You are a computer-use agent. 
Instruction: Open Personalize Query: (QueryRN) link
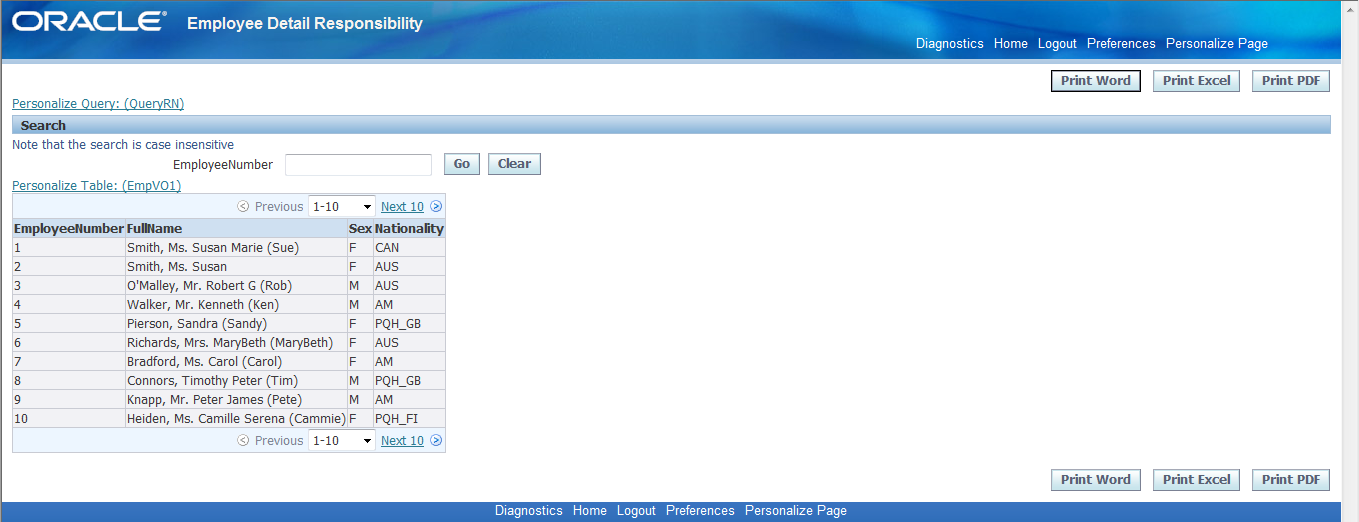98,104
